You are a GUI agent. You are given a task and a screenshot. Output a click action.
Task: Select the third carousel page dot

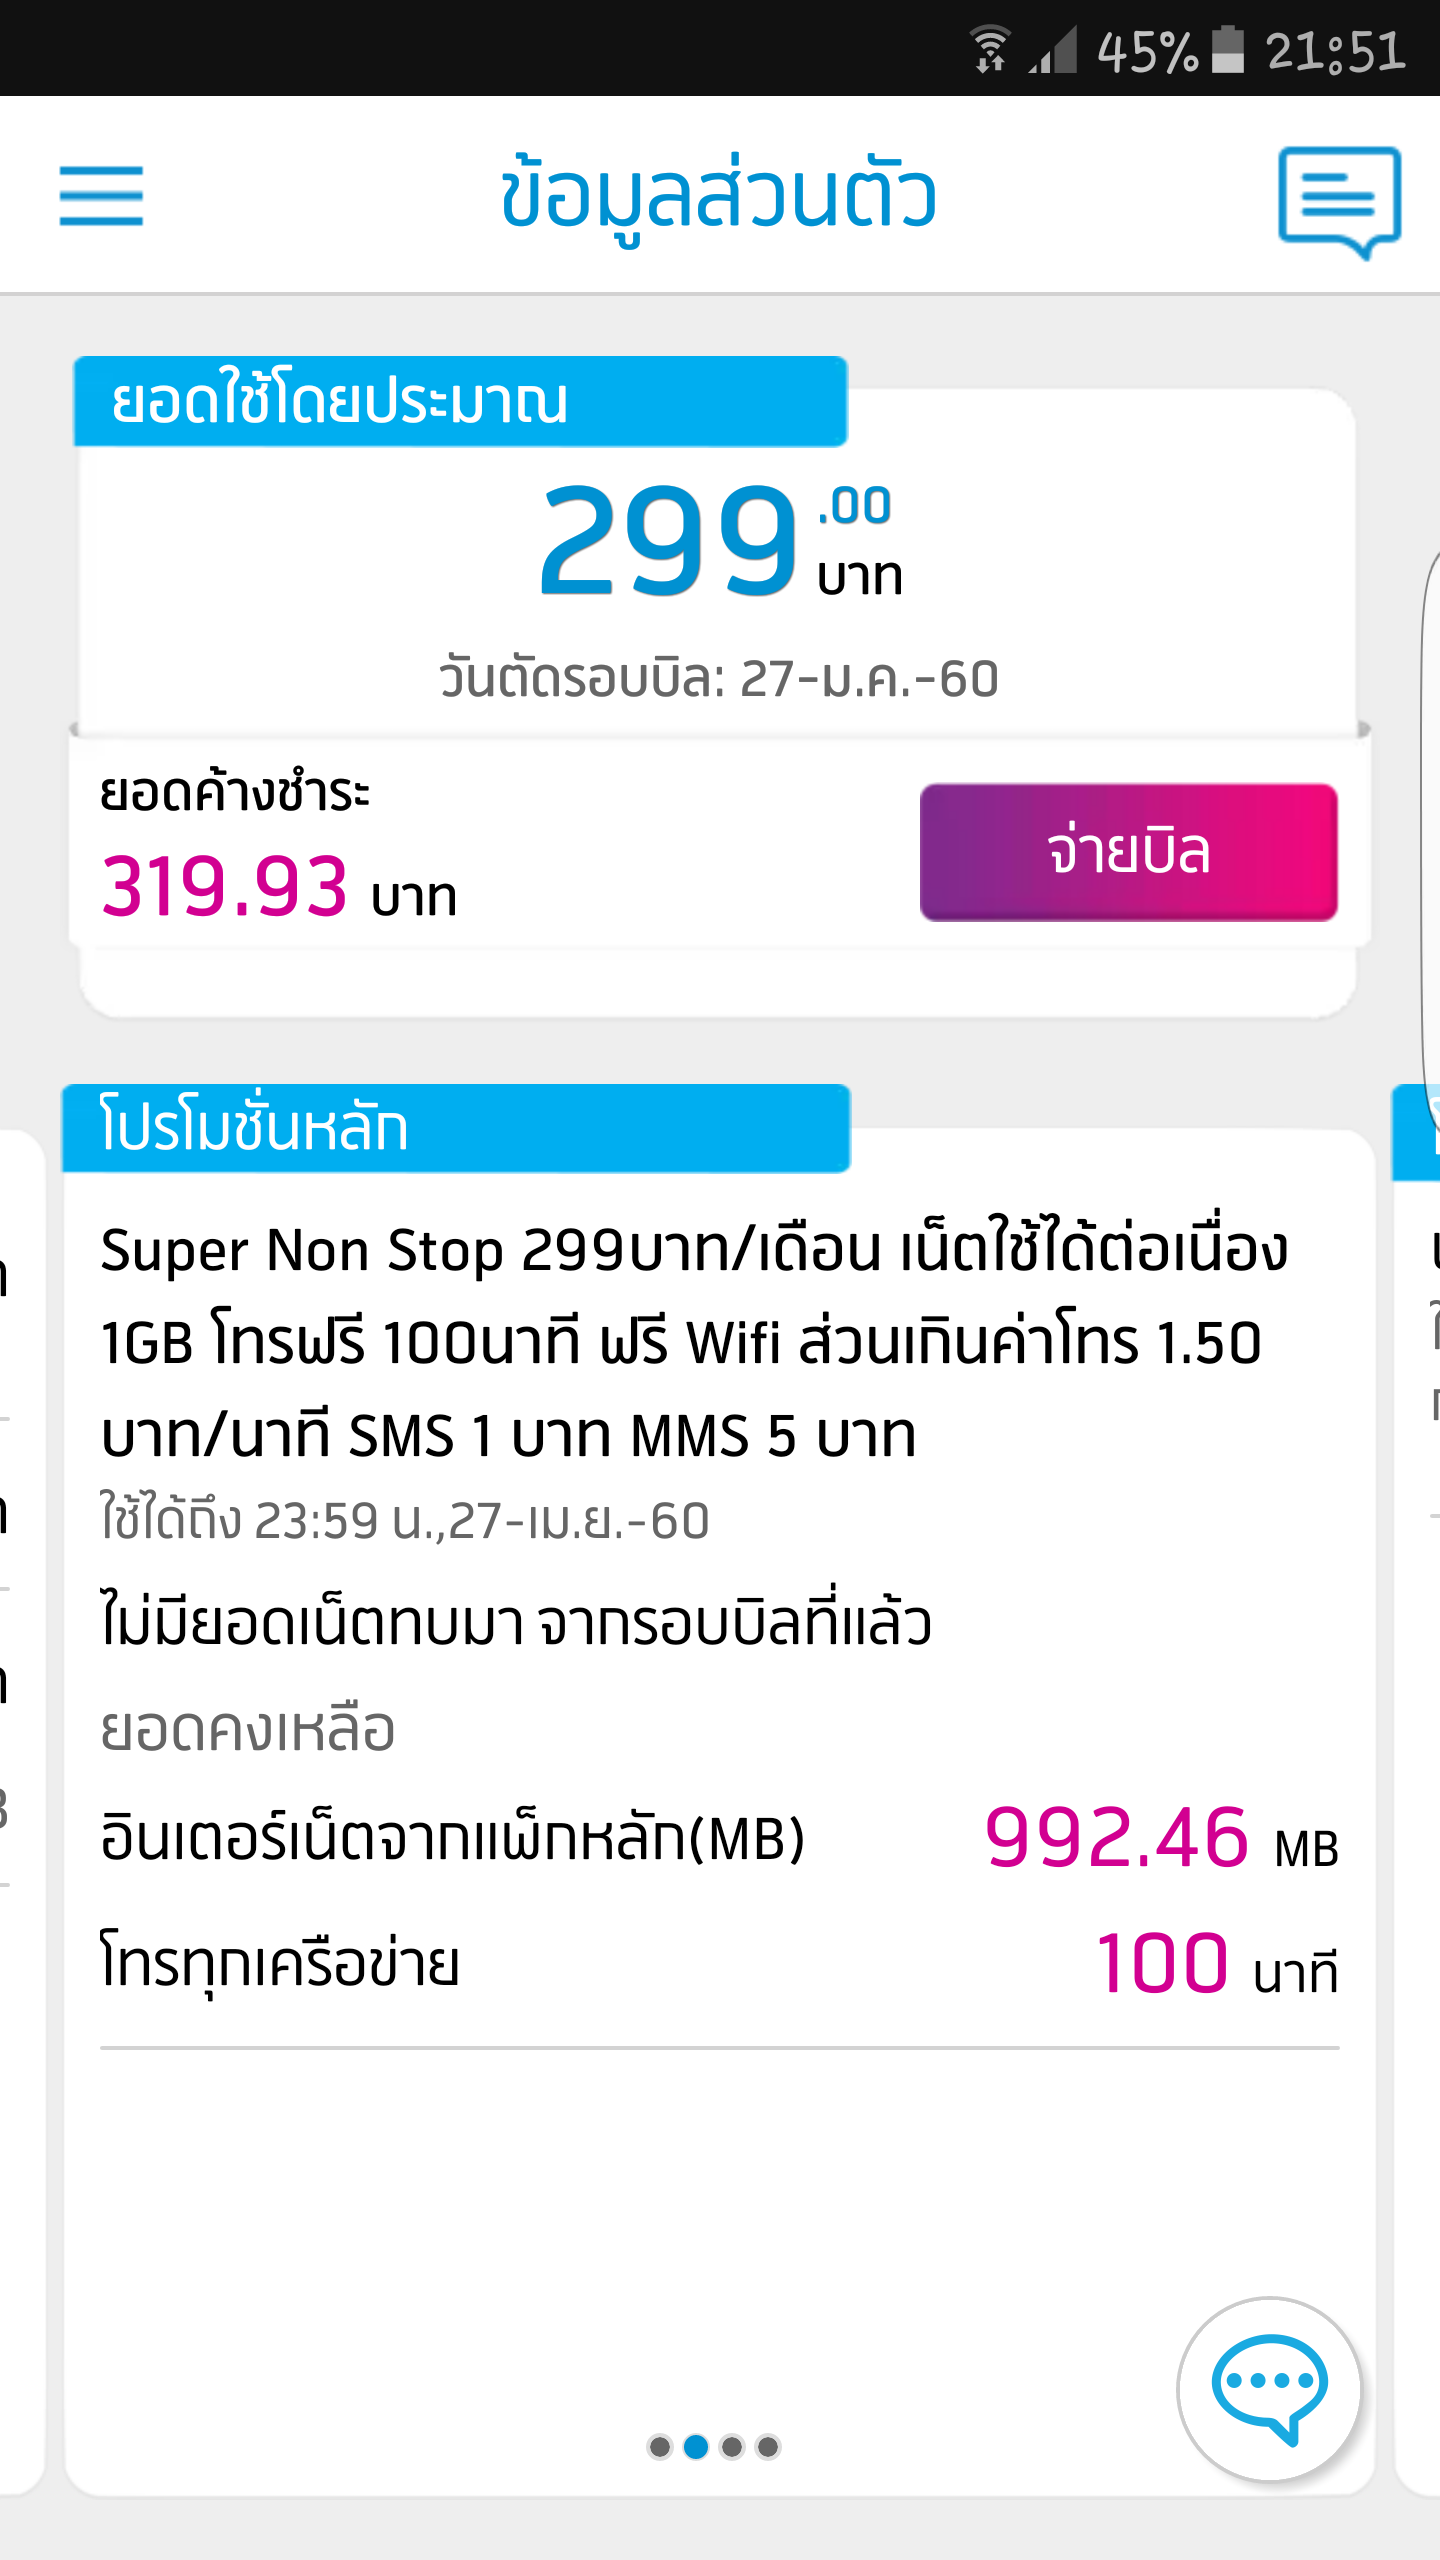click(732, 2446)
